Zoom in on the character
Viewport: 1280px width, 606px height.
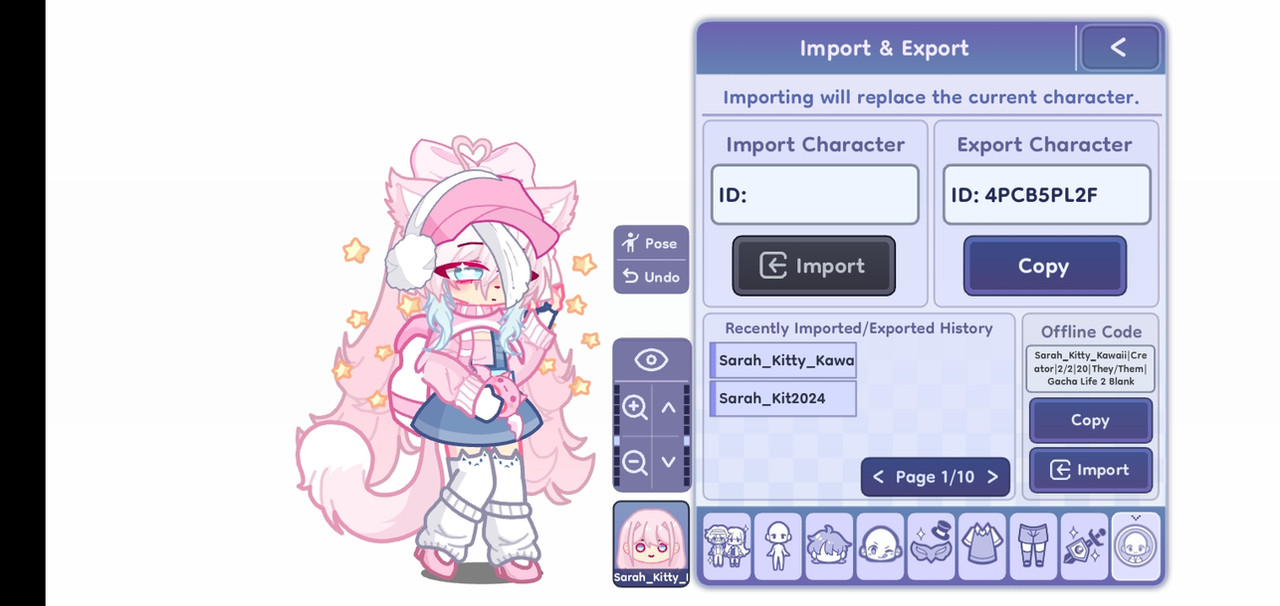(x=635, y=407)
